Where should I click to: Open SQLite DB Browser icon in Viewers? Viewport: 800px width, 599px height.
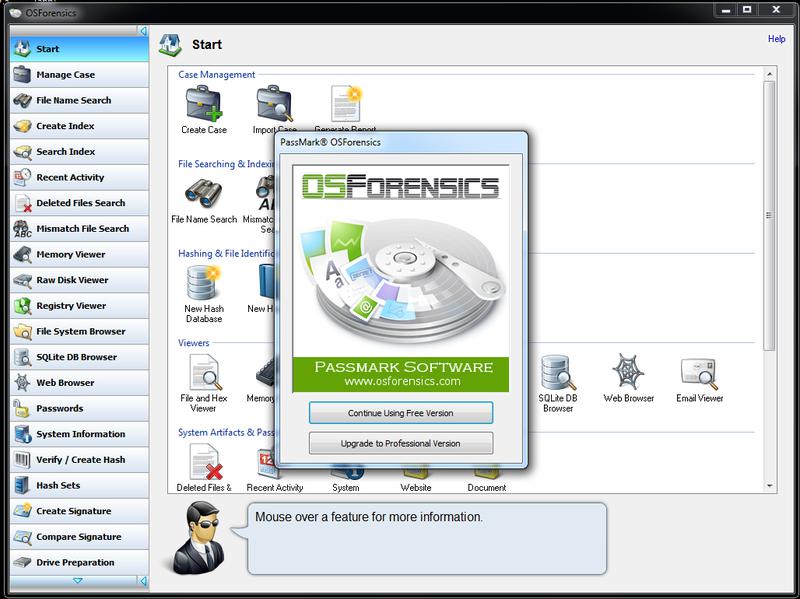pos(558,372)
